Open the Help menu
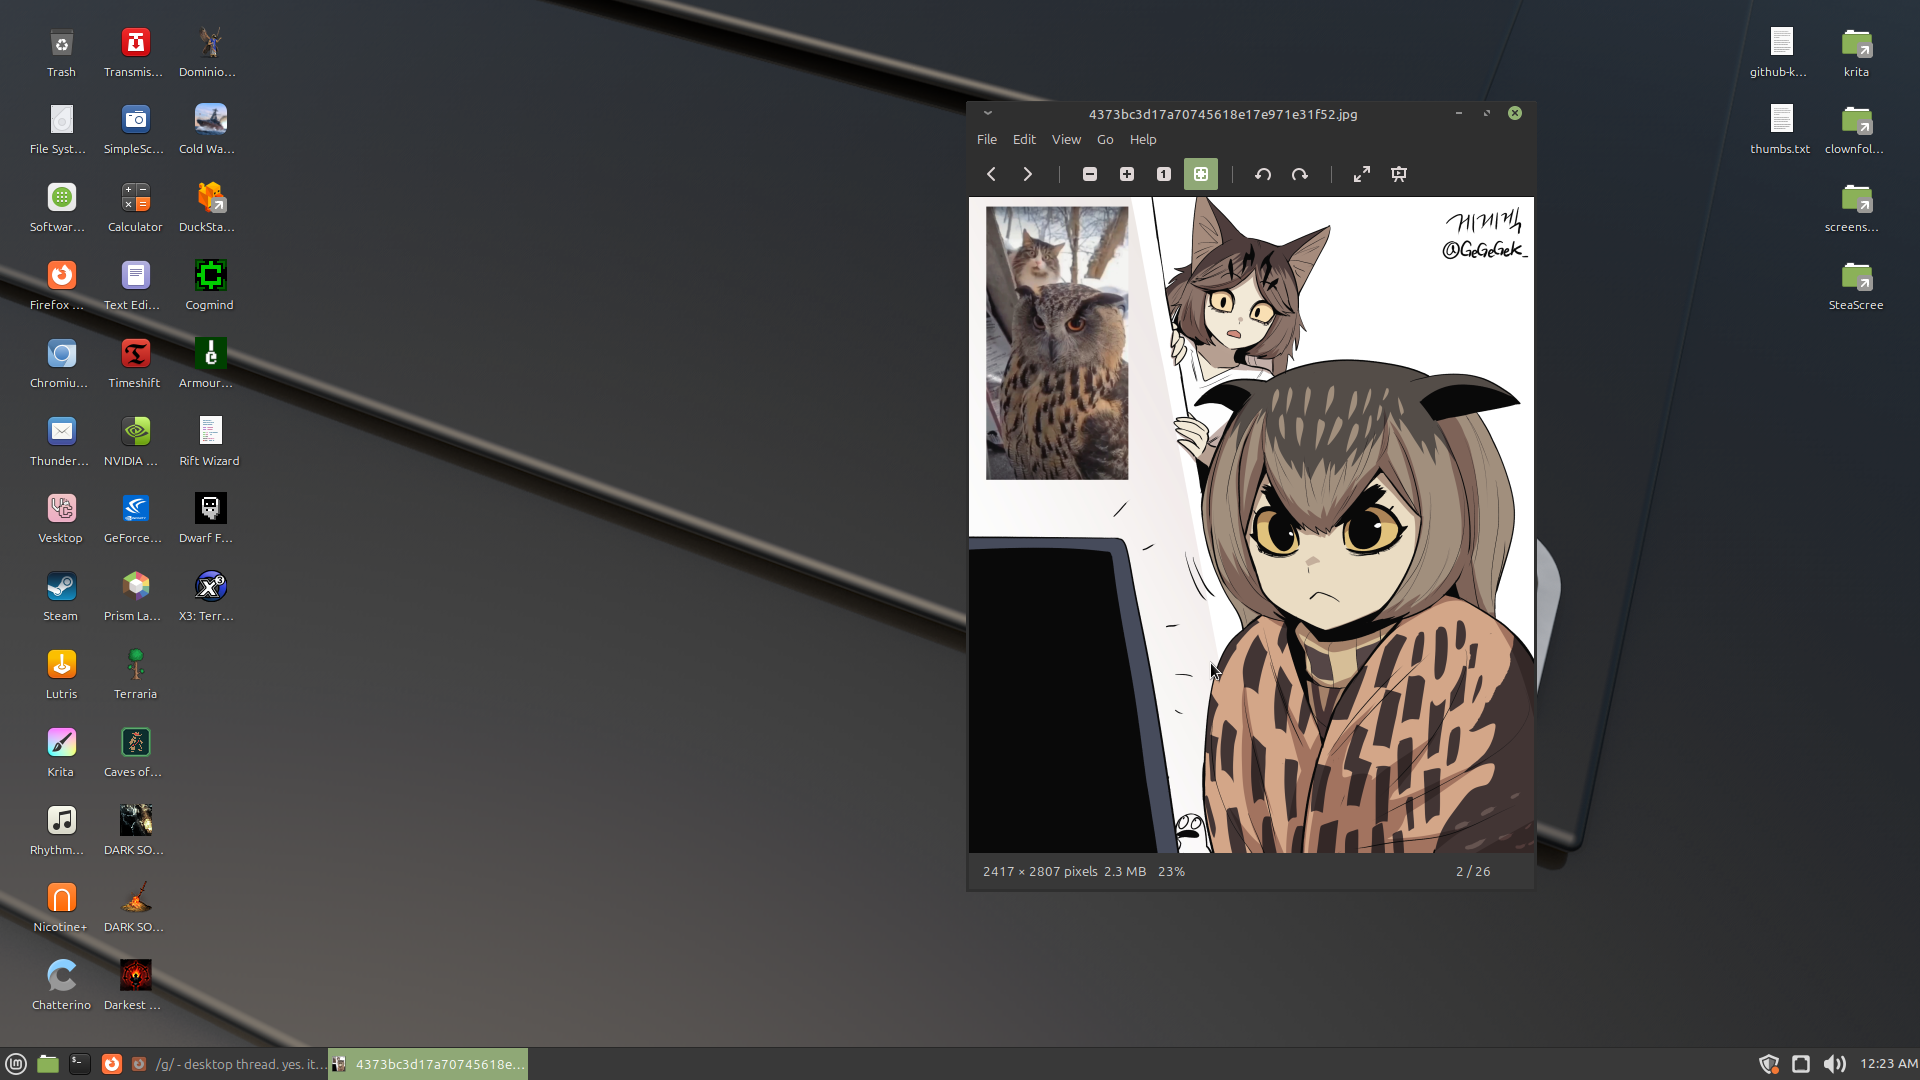This screenshot has height=1080, width=1920. 1143,139
